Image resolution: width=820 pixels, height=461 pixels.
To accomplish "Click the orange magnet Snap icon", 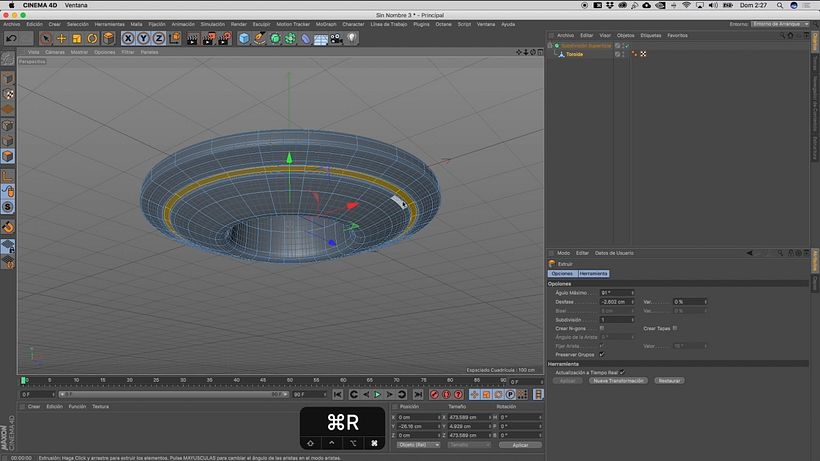I will [8, 227].
